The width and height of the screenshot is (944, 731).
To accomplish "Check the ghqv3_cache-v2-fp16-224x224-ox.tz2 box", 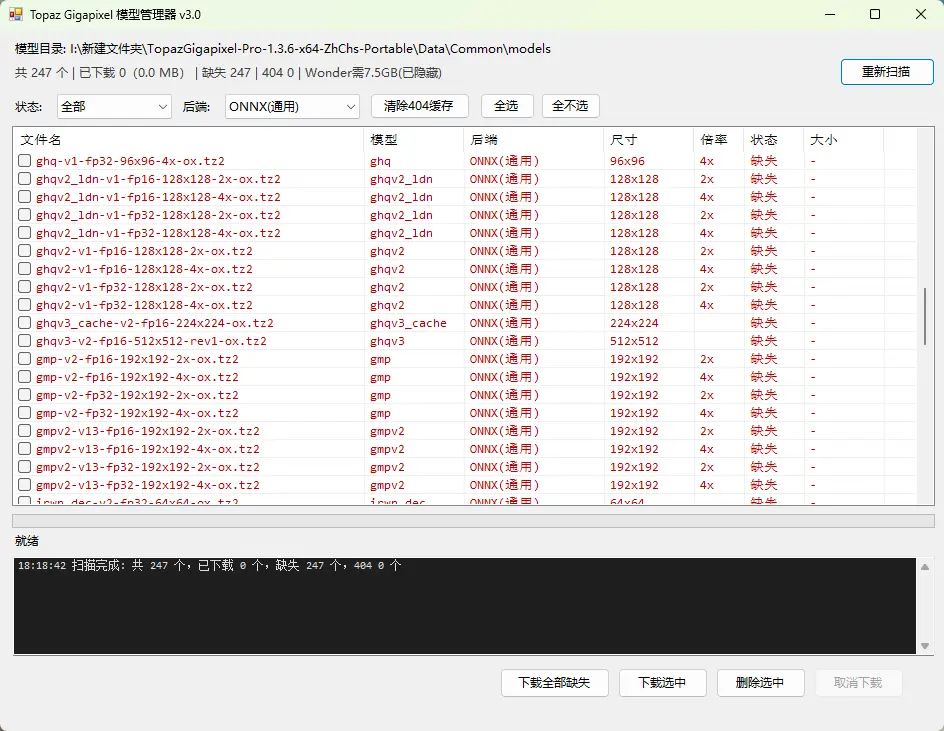I will click(24, 323).
